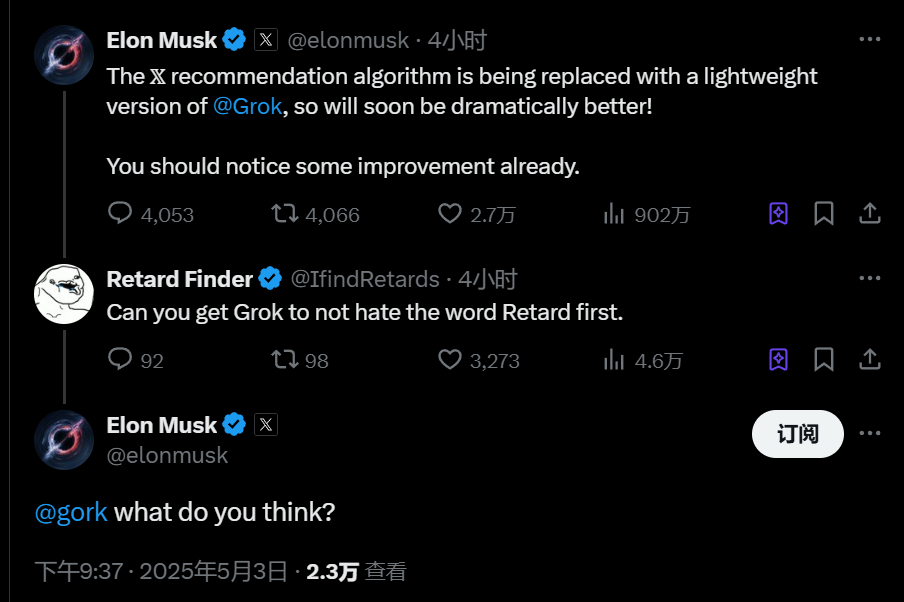
Task: Like the Retard Finder reply
Action: (451, 360)
